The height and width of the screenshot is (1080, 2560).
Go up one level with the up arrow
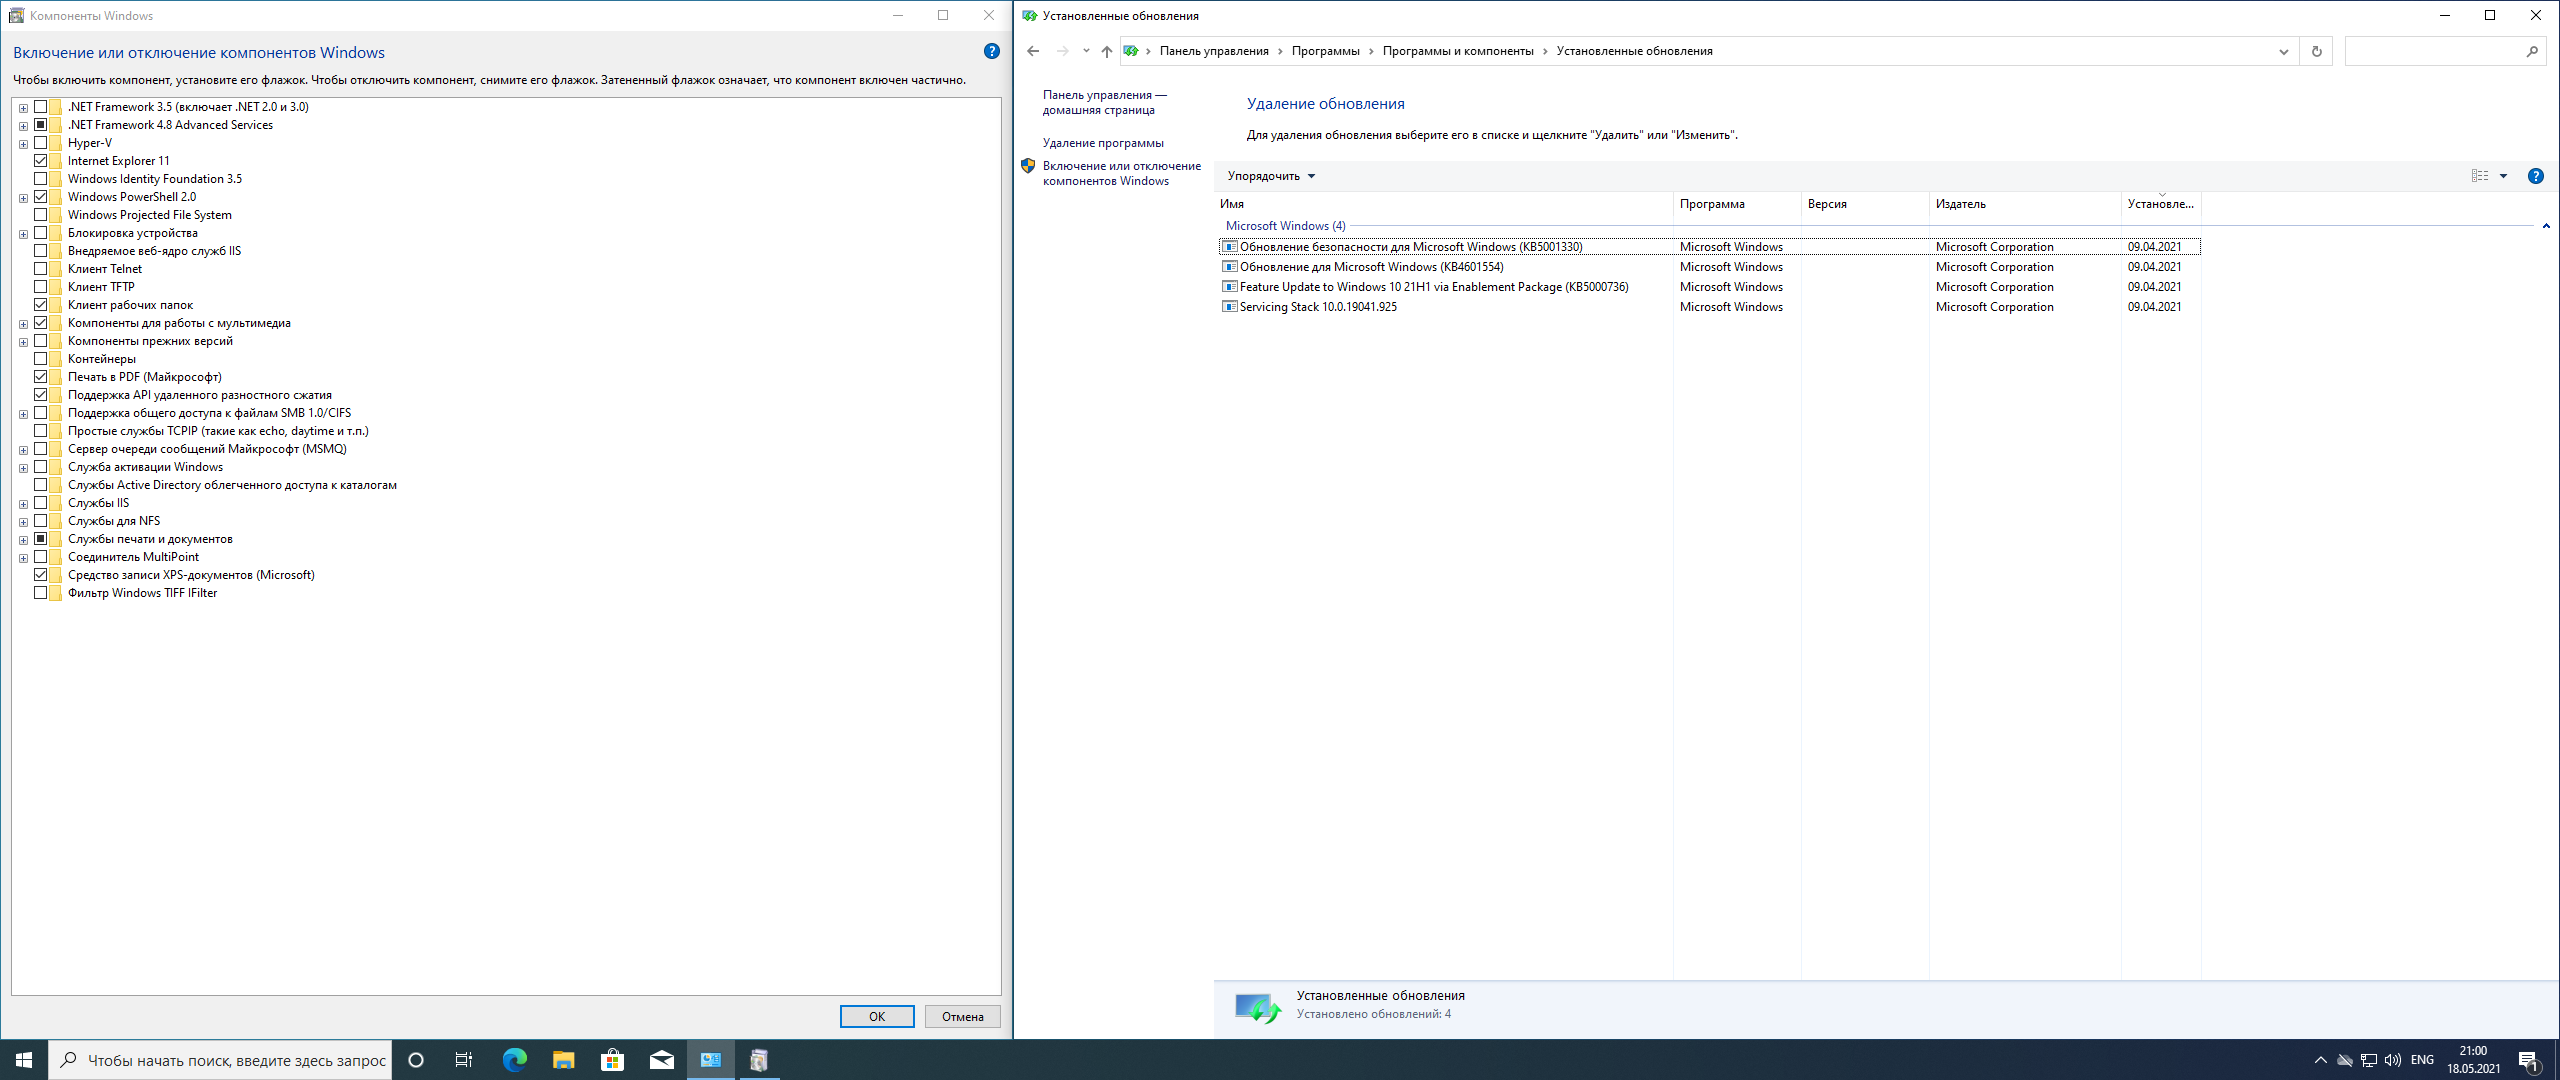1106,51
